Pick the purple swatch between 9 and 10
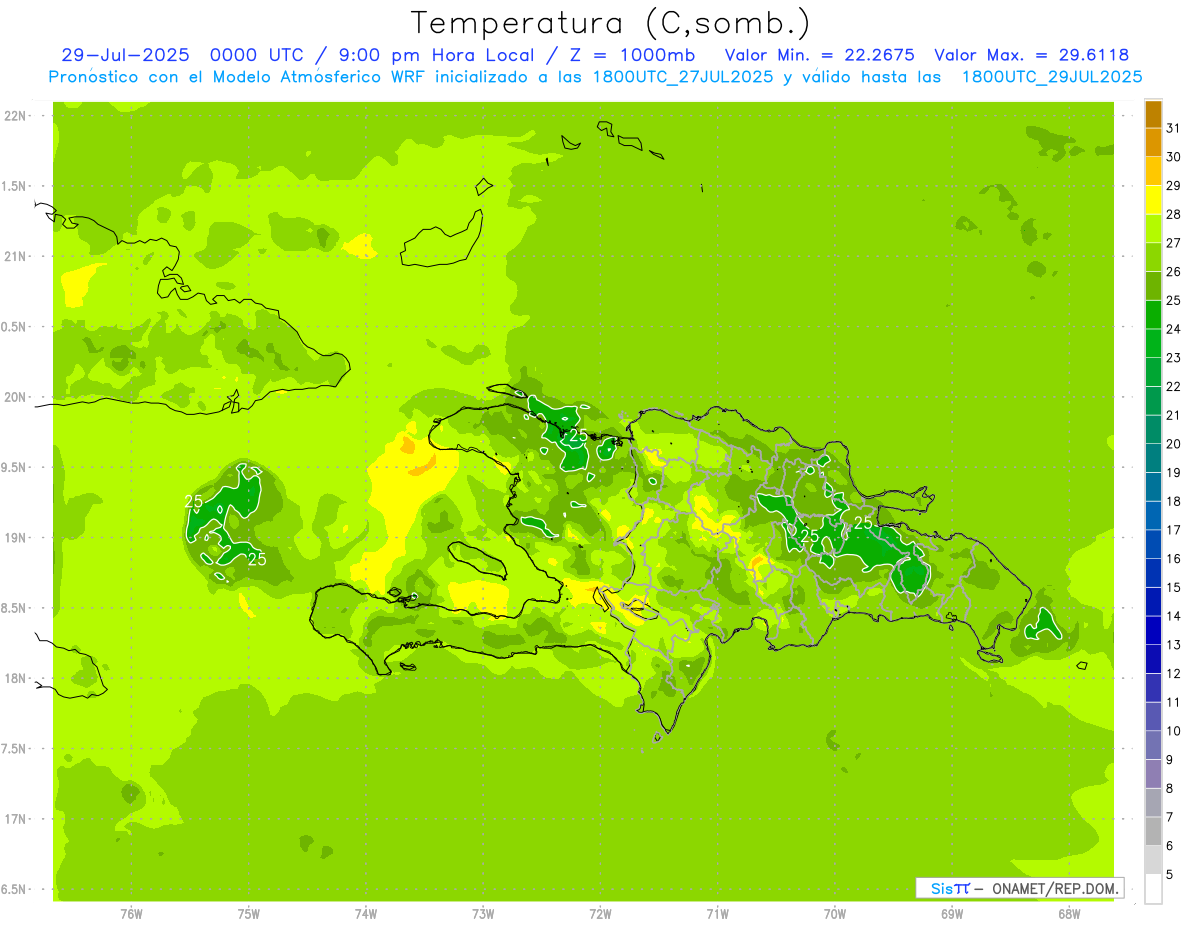Image resolution: width=1200 pixels, height=927 pixels. click(x=1153, y=745)
